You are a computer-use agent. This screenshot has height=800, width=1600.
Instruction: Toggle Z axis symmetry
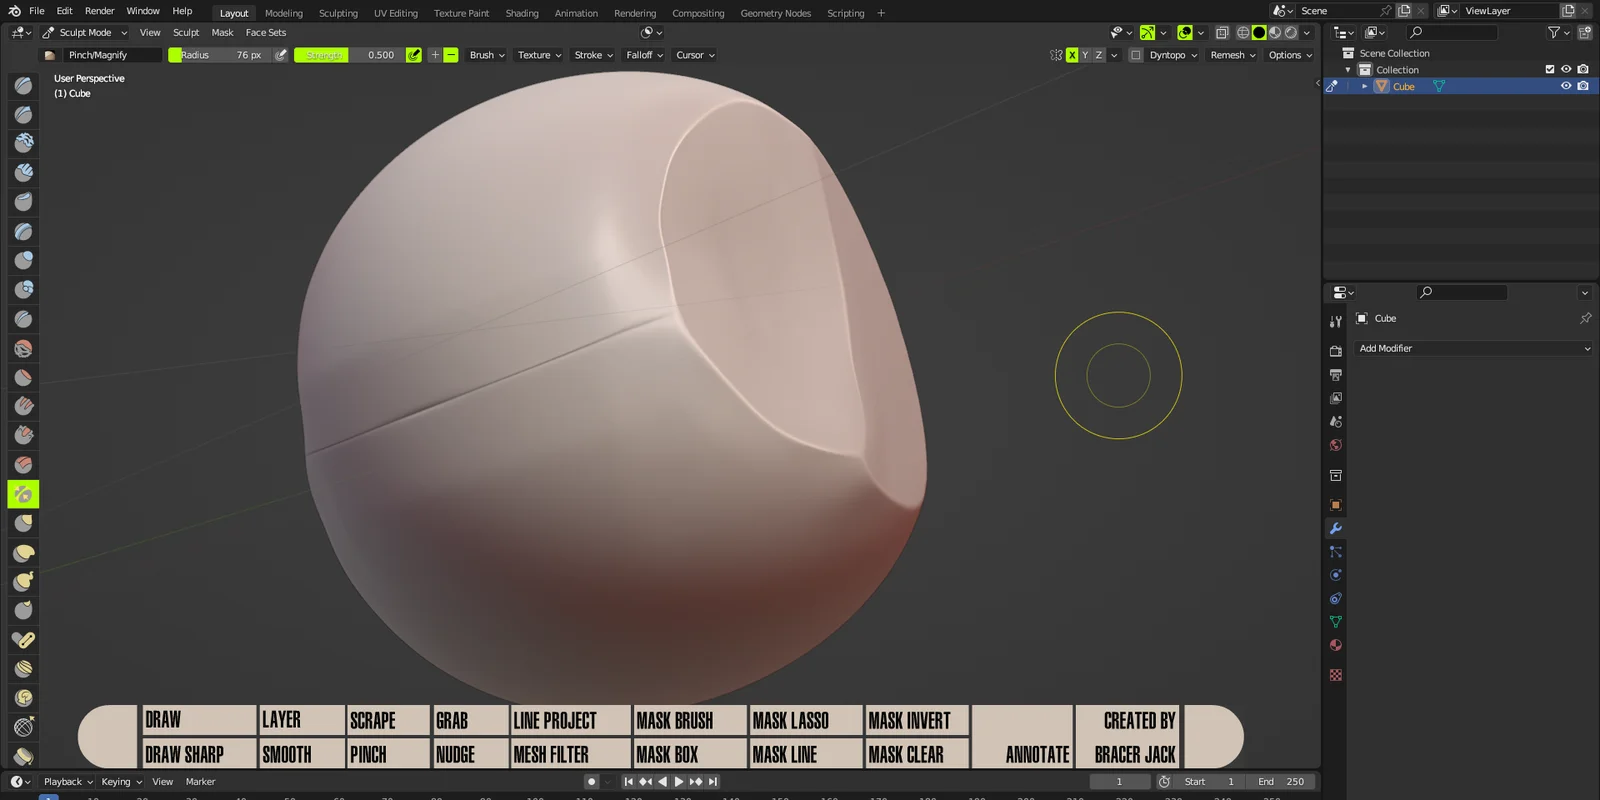pyautogui.click(x=1099, y=55)
